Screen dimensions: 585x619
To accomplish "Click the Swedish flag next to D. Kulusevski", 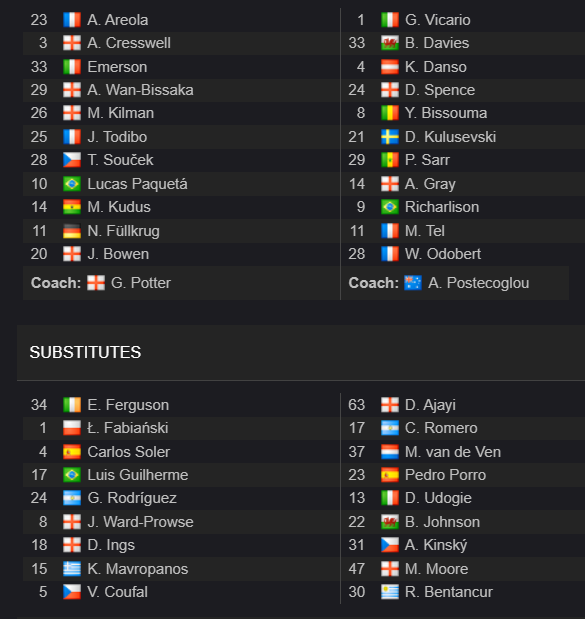I will click(390, 137).
